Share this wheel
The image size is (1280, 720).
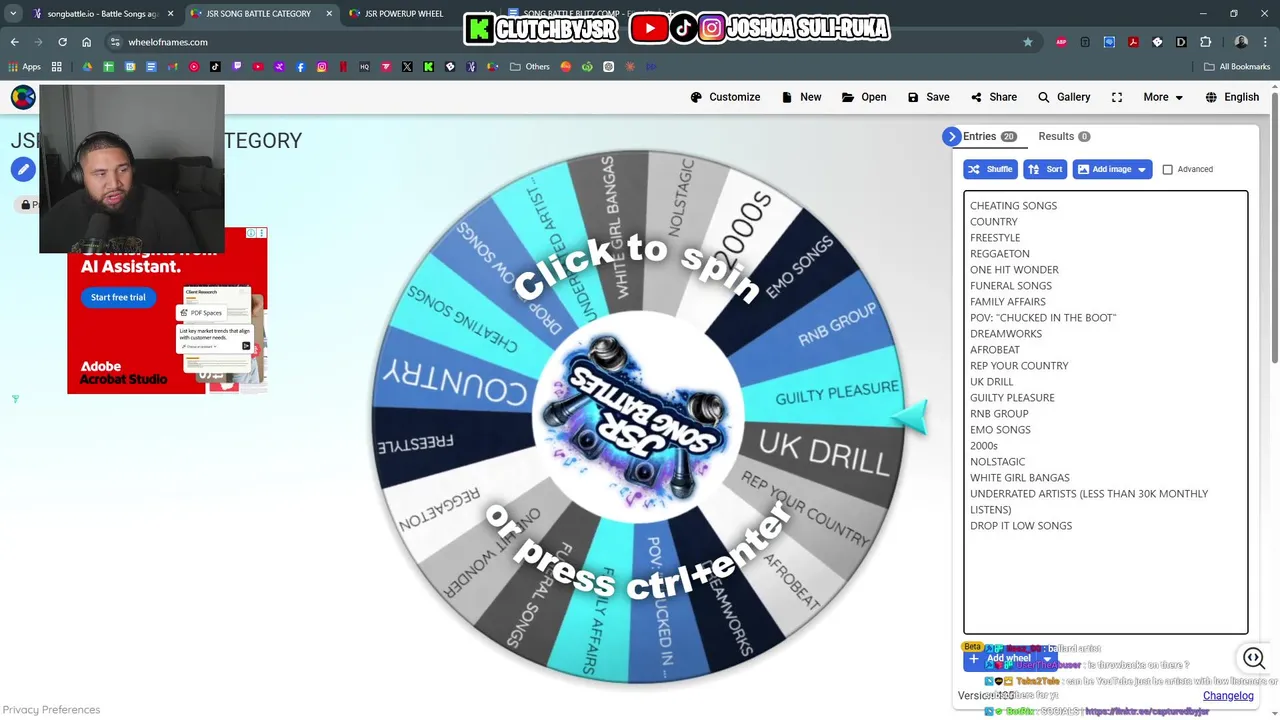[x=993, y=97]
